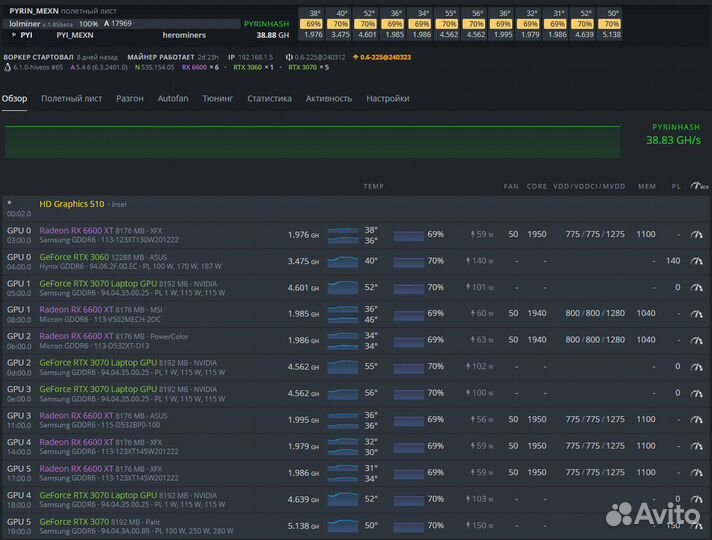Open tuning icon for RTX 3070 Laptop 0d:00.0 row
712x540 pixels.
(696, 367)
